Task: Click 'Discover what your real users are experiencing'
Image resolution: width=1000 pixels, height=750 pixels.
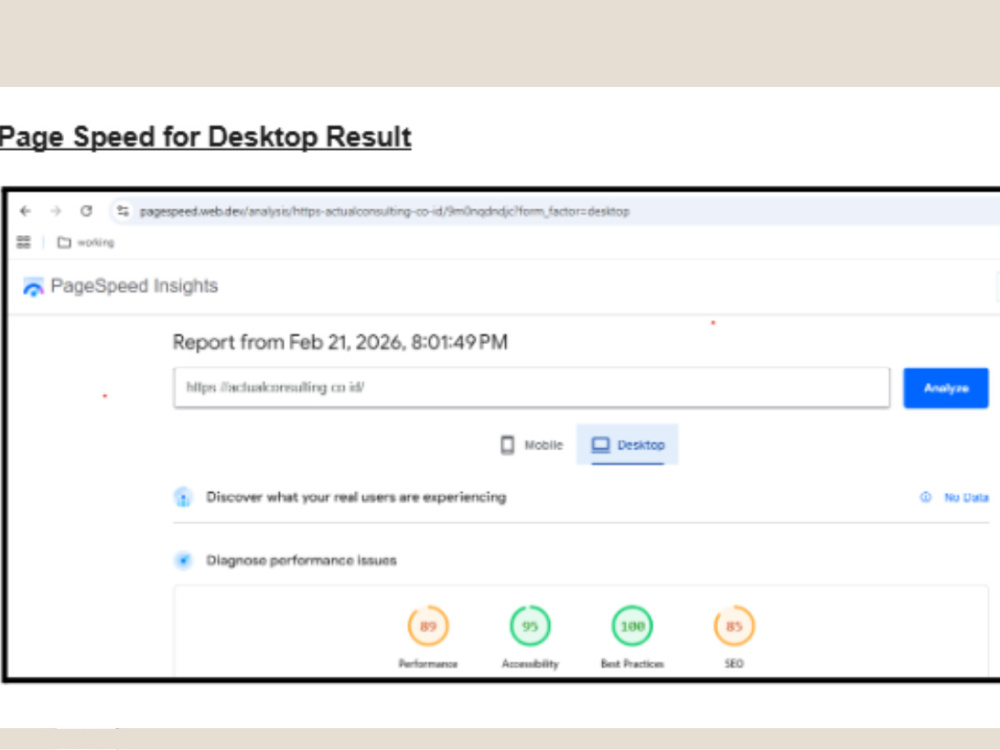Action: coord(356,497)
